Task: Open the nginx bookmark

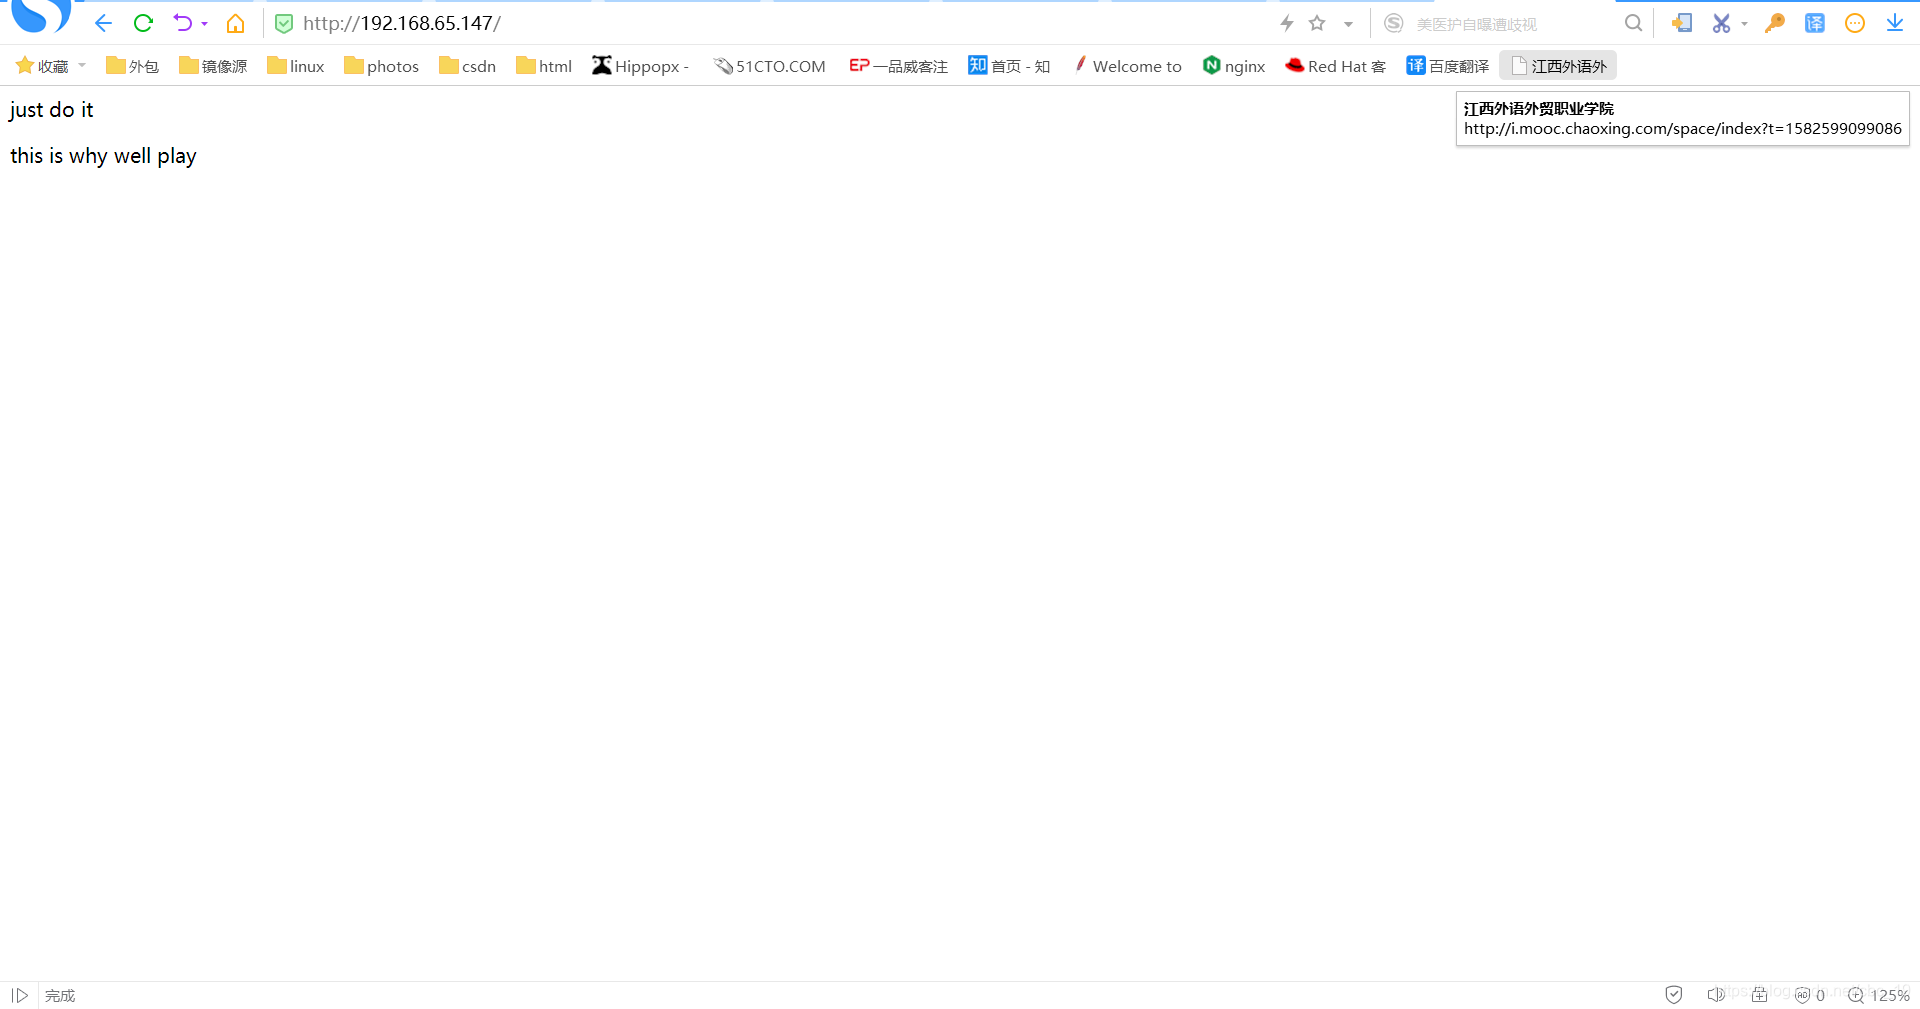Action: 1234,66
